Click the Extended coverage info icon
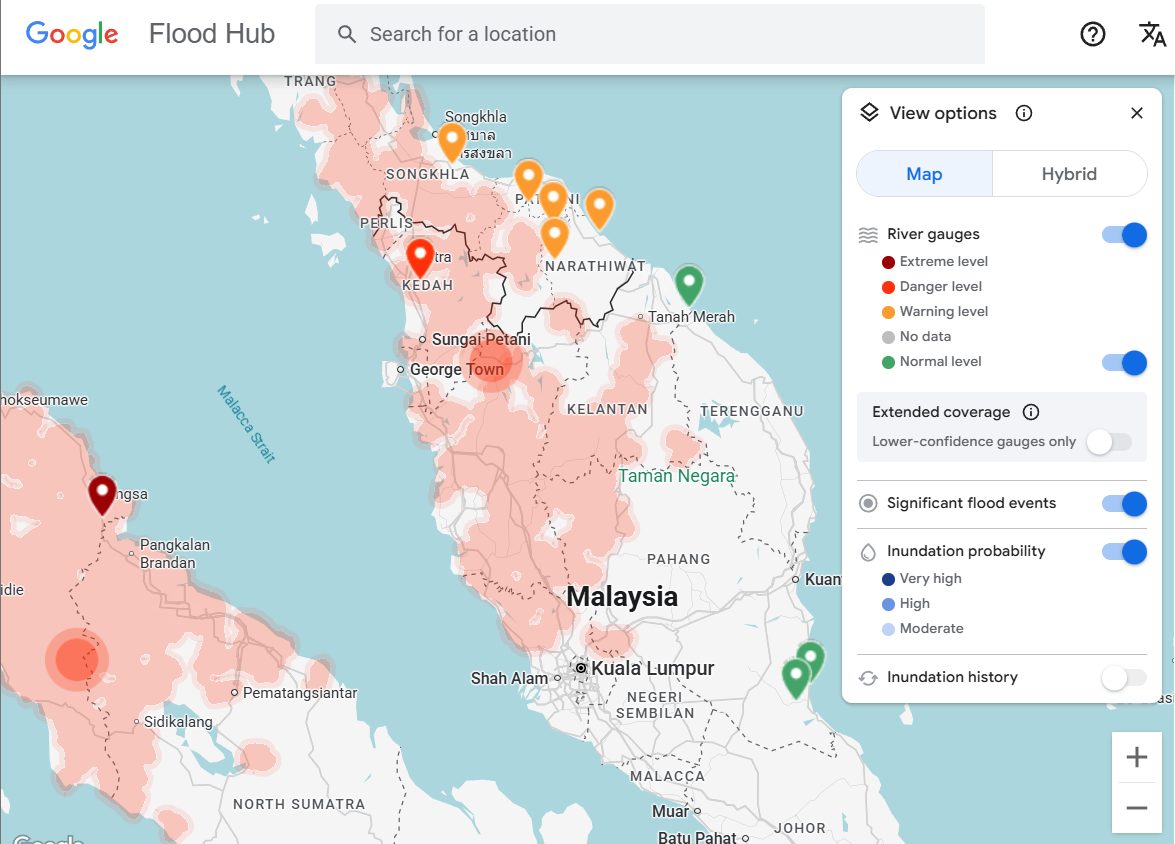 pyautogui.click(x=1031, y=412)
